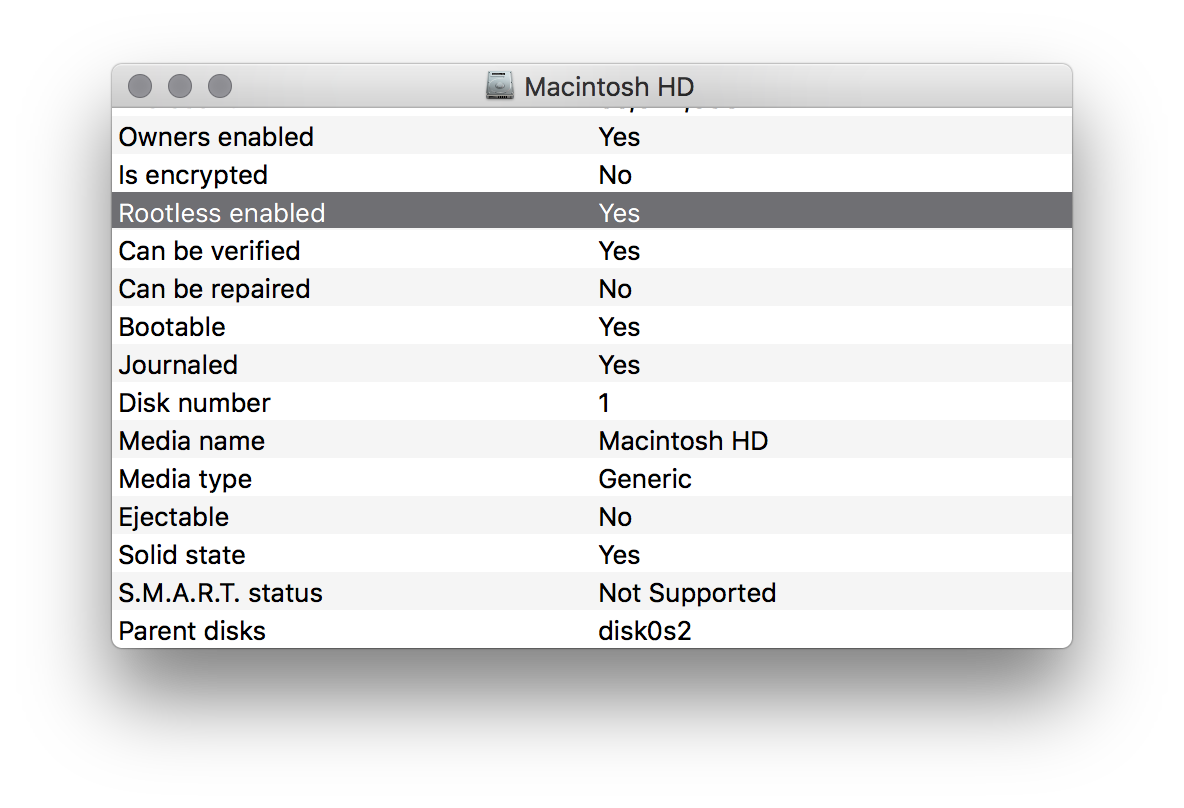
Task: Select the Media type row
Action: 592,478
